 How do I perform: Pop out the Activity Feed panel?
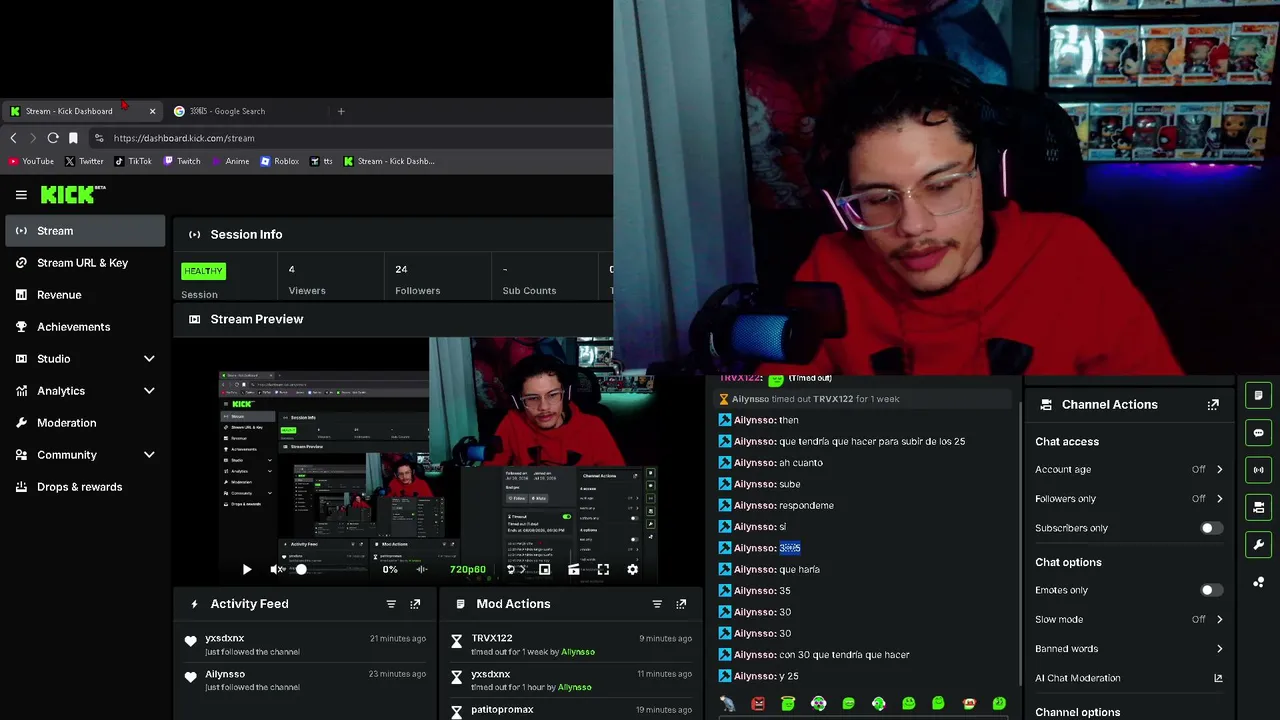[x=415, y=604]
